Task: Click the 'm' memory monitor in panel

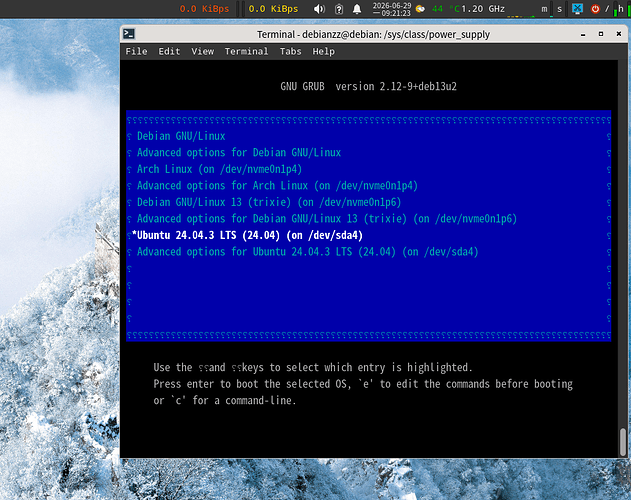Action: point(546,9)
